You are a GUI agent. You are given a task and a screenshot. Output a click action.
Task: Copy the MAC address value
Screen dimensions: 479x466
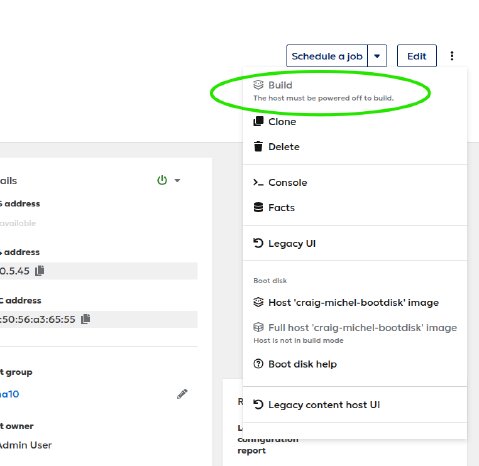[86, 319]
